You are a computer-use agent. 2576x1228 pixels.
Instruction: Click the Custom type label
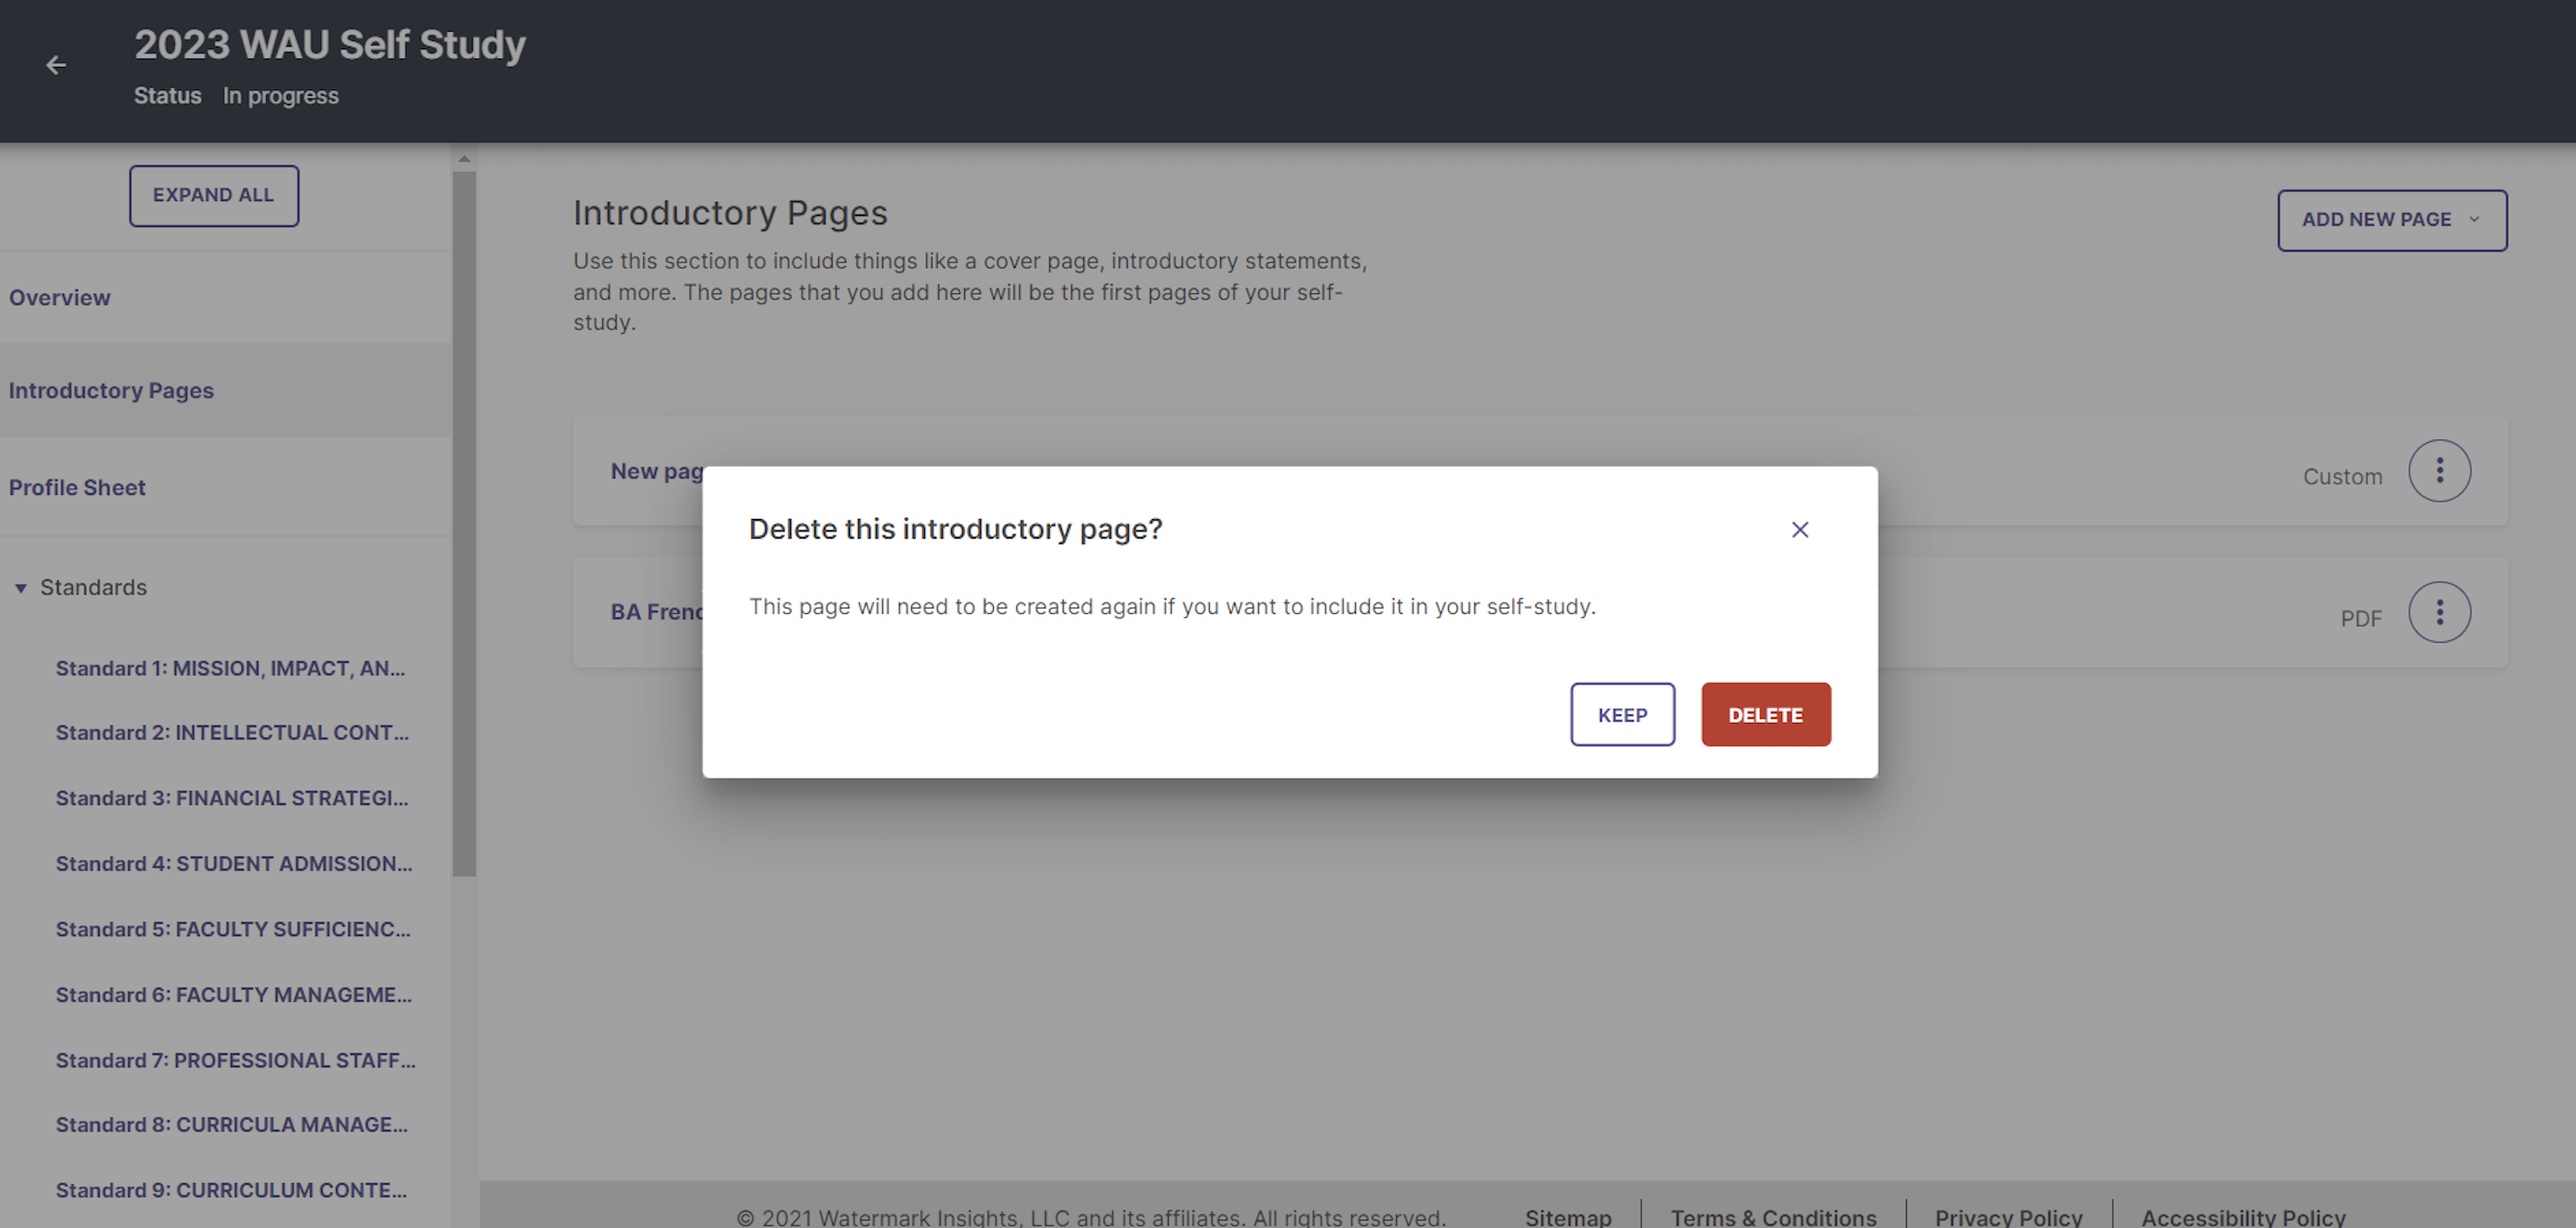(2343, 477)
